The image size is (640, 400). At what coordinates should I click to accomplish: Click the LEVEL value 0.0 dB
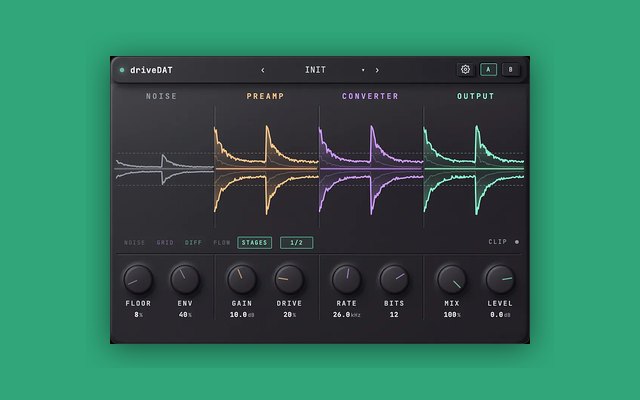500,315
